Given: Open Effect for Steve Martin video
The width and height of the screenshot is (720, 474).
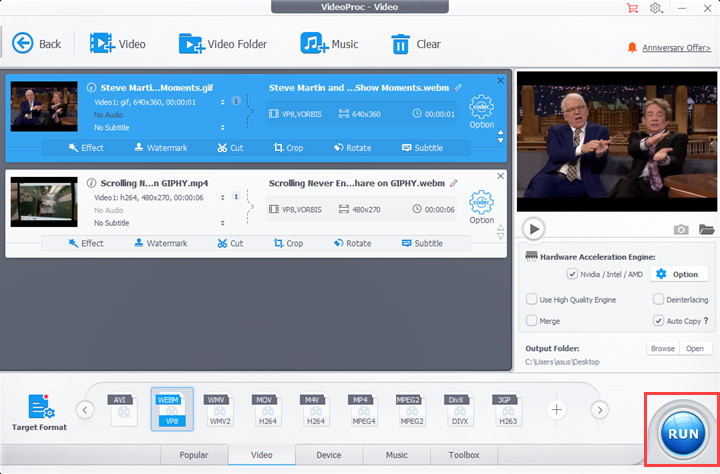Looking at the screenshot, I should click(86, 147).
